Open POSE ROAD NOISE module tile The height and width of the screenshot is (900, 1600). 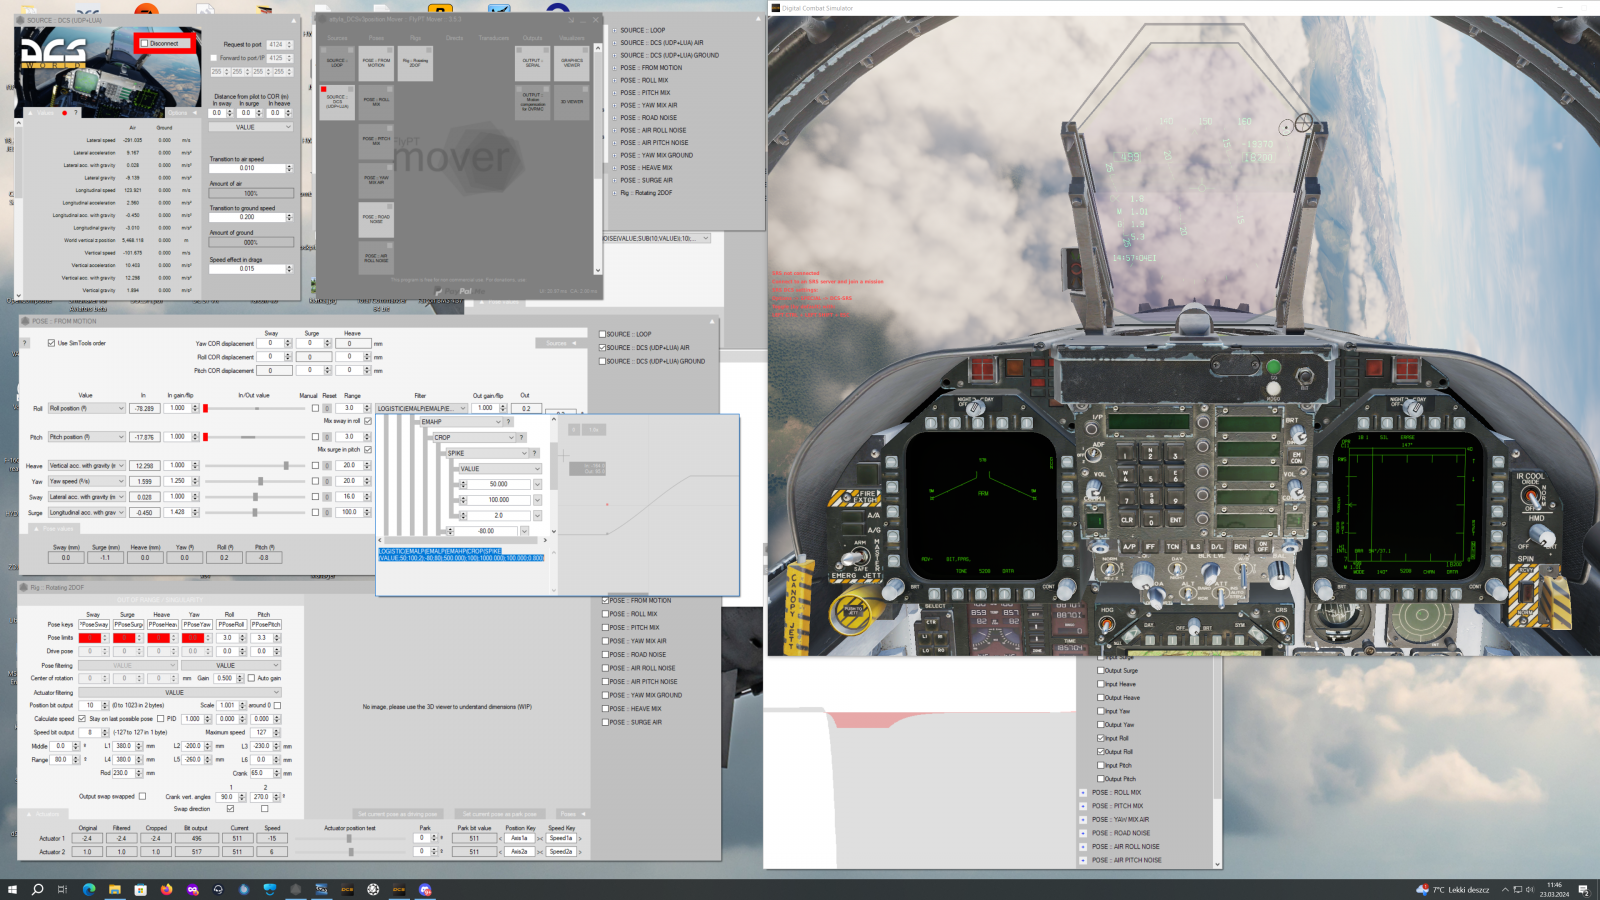pos(376,219)
